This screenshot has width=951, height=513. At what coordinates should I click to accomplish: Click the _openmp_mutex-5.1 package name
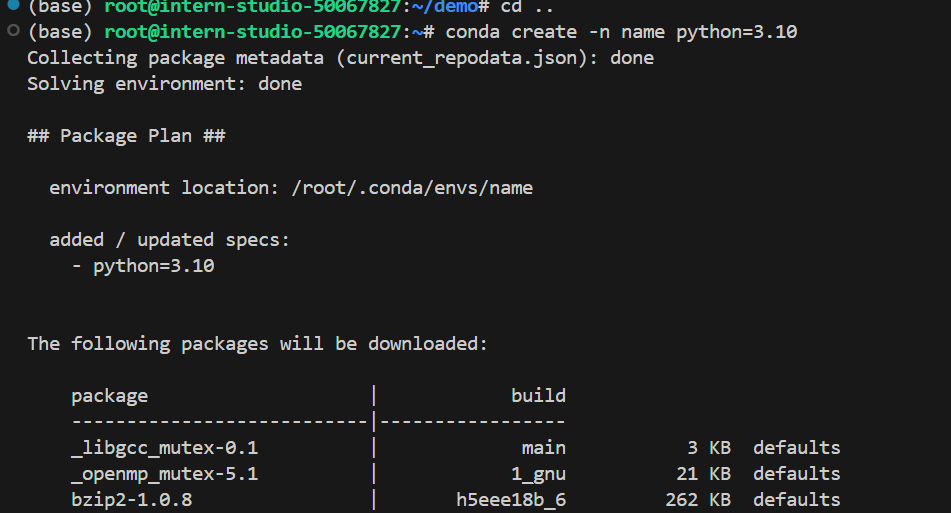[164, 474]
